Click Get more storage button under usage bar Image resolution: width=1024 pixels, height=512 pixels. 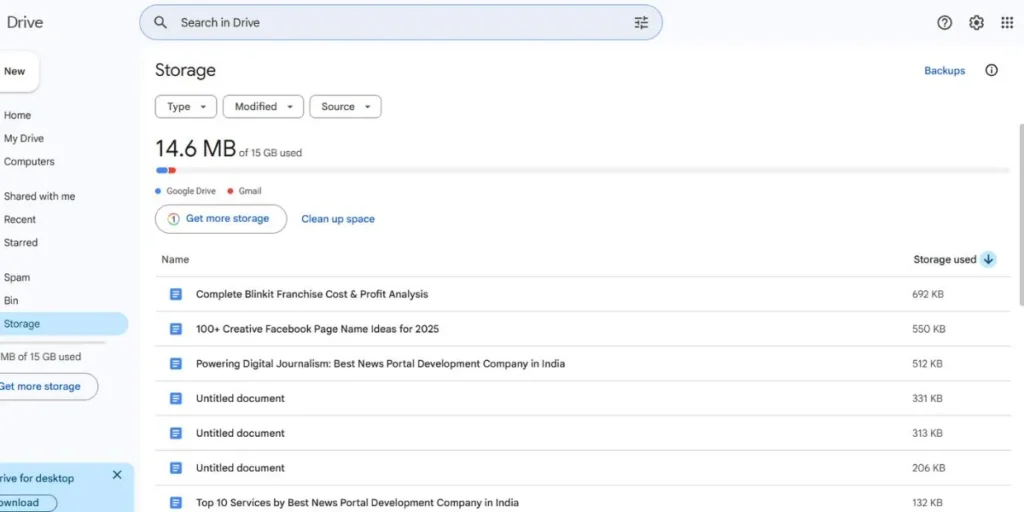click(220, 219)
